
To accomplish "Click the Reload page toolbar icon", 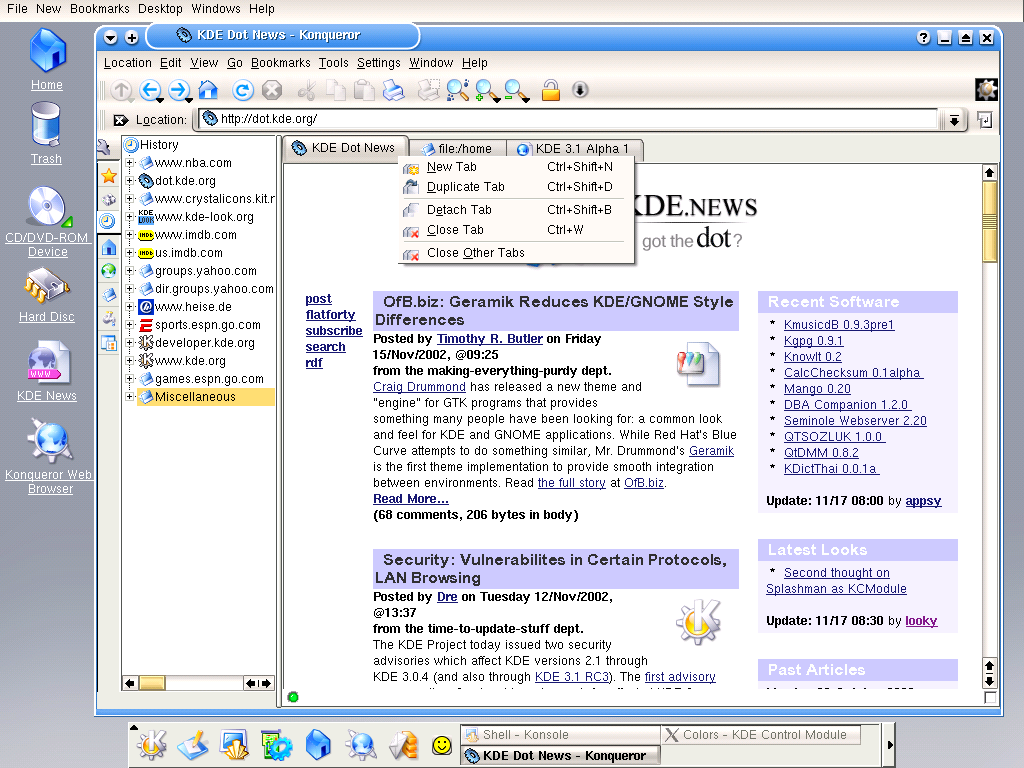I will click(x=242, y=91).
